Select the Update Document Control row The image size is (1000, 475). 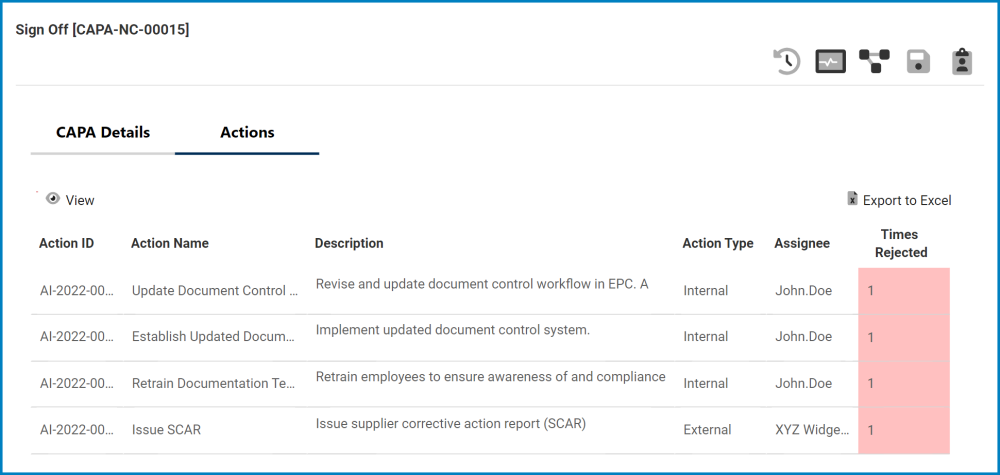pos(215,291)
